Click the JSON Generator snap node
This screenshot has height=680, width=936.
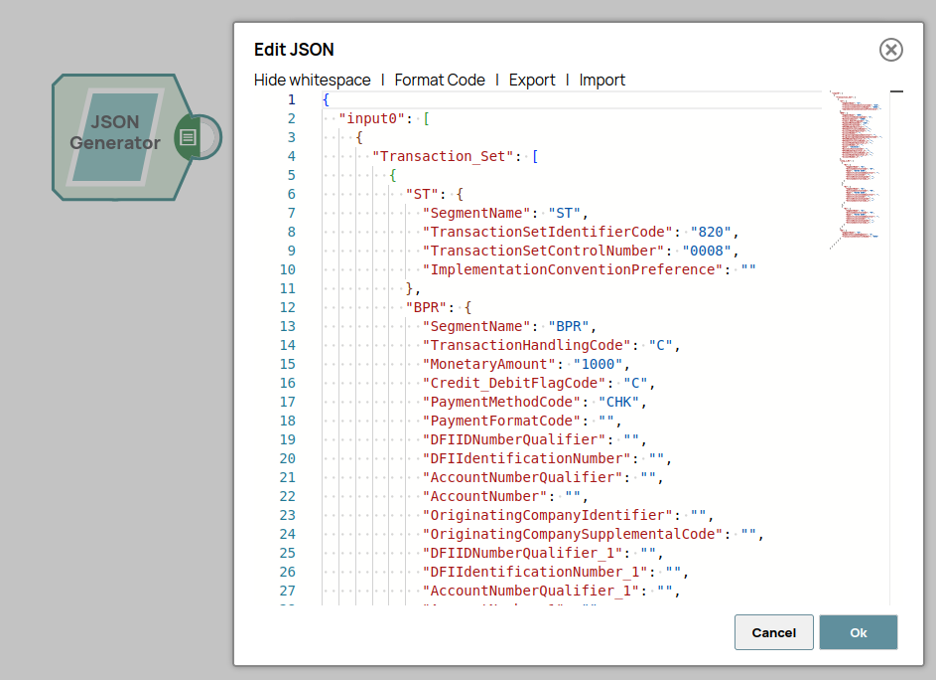click(x=114, y=137)
